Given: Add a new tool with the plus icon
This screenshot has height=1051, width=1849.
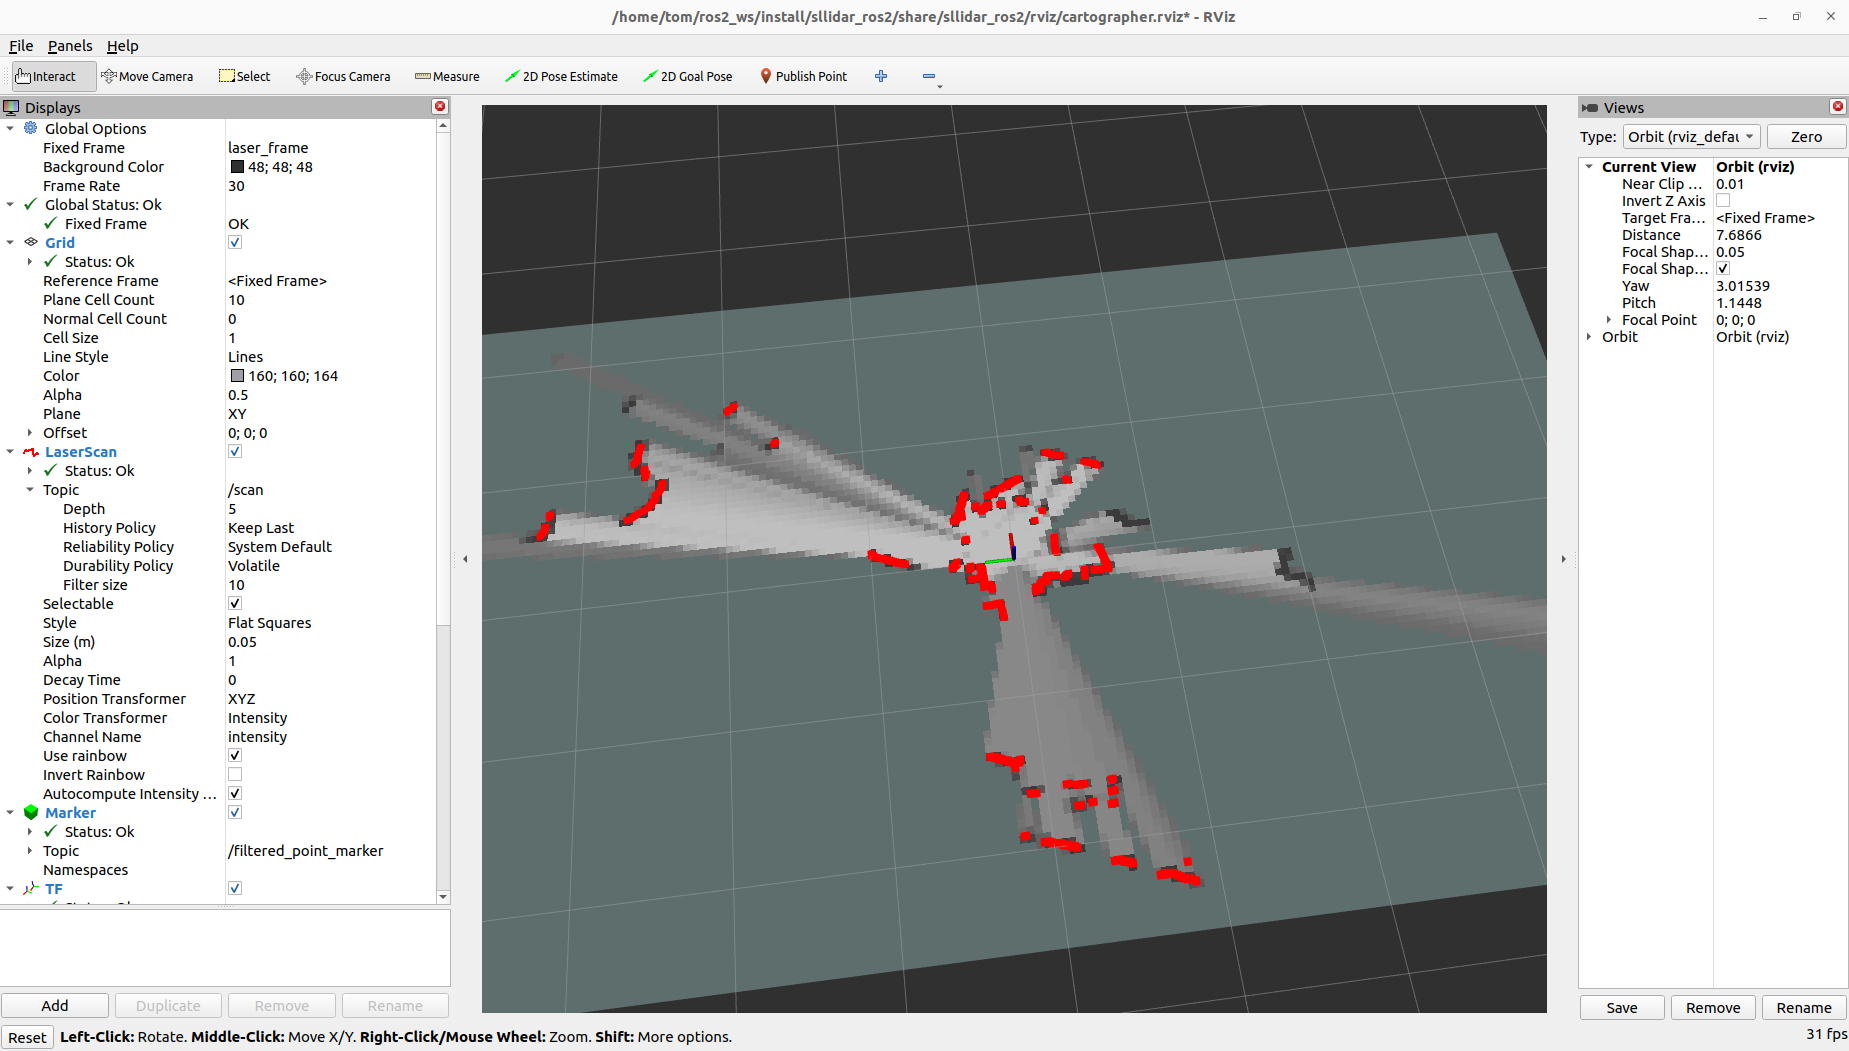Looking at the screenshot, I should click(x=880, y=76).
